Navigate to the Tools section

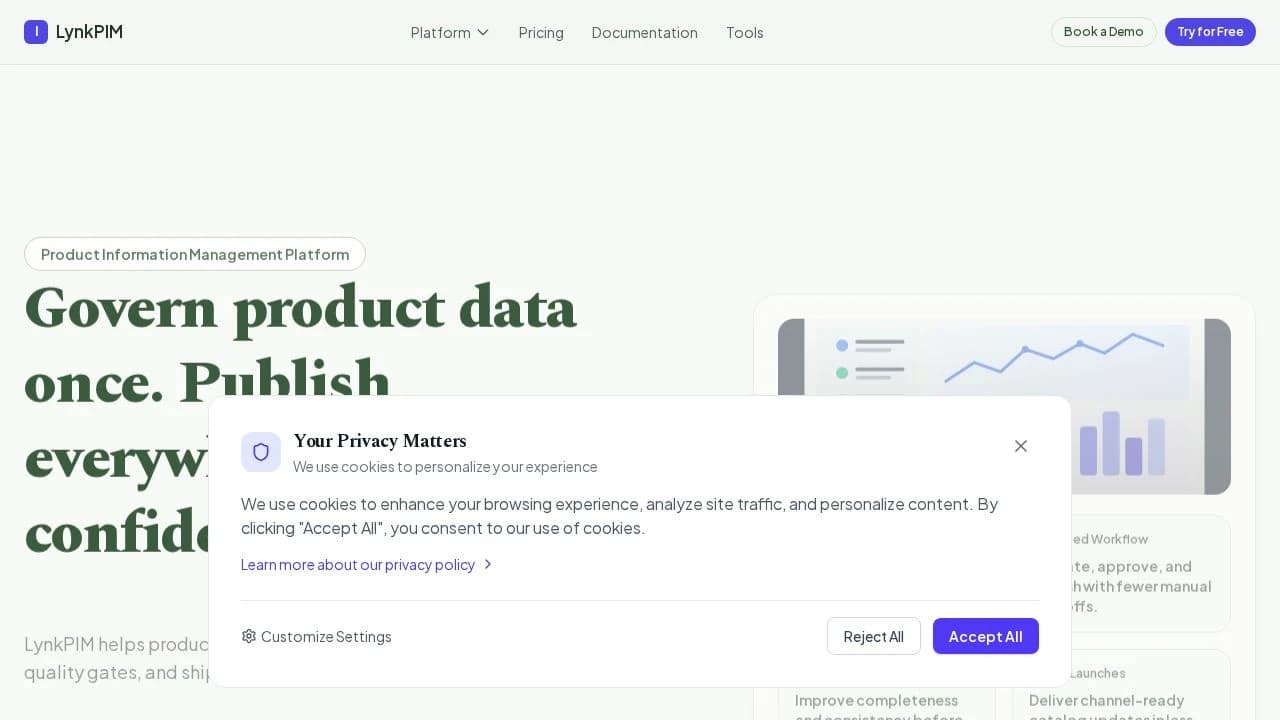tap(744, 33)
